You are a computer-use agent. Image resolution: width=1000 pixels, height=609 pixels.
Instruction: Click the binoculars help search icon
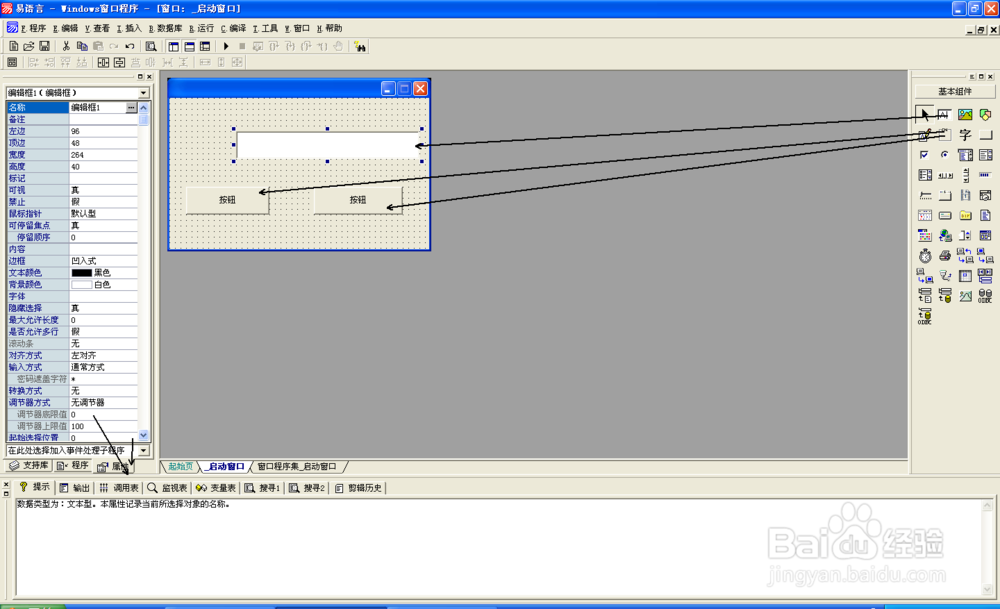pyautogui.click(x=360, y=47)
